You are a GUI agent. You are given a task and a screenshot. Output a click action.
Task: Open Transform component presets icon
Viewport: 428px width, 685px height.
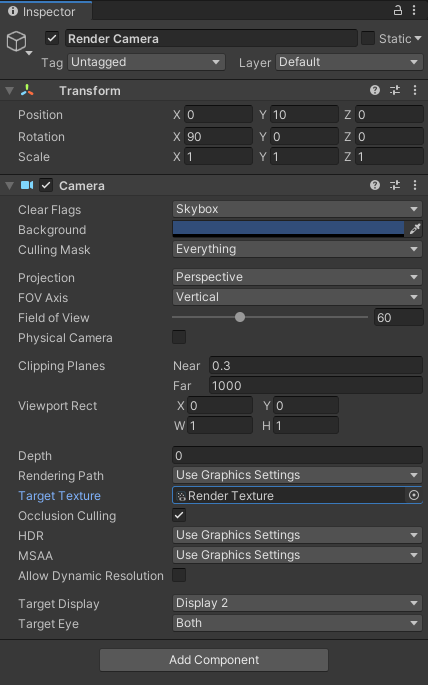click(395, 90)
